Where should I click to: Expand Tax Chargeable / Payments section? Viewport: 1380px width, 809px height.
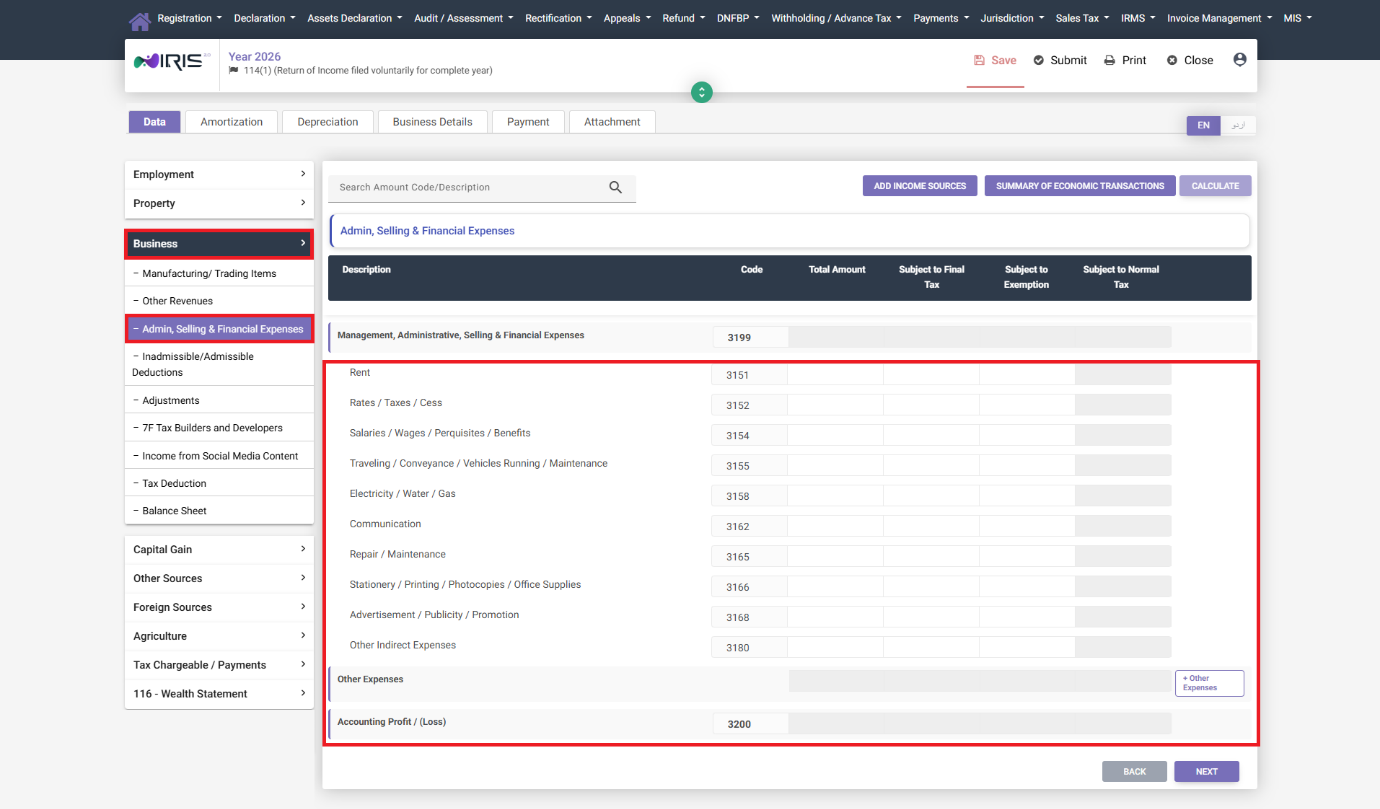click(219, 665)
